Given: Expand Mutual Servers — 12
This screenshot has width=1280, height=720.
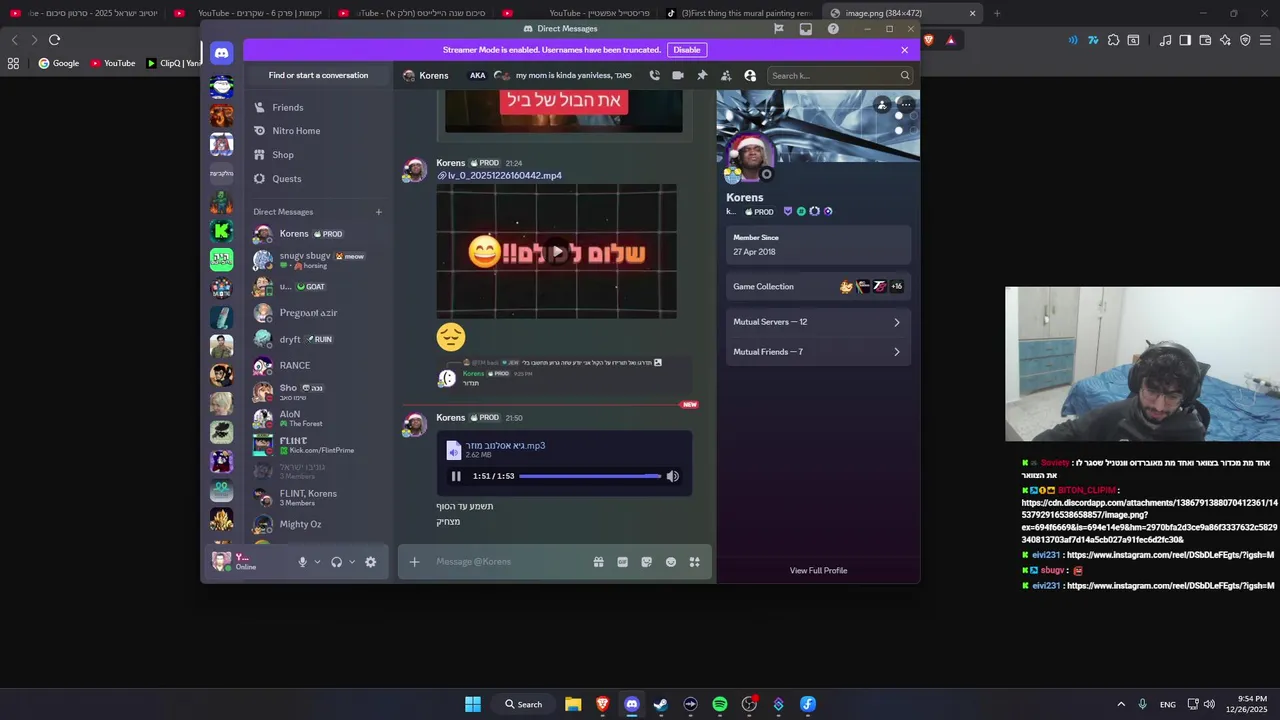Looking at the screenshot, I should 818,322.
